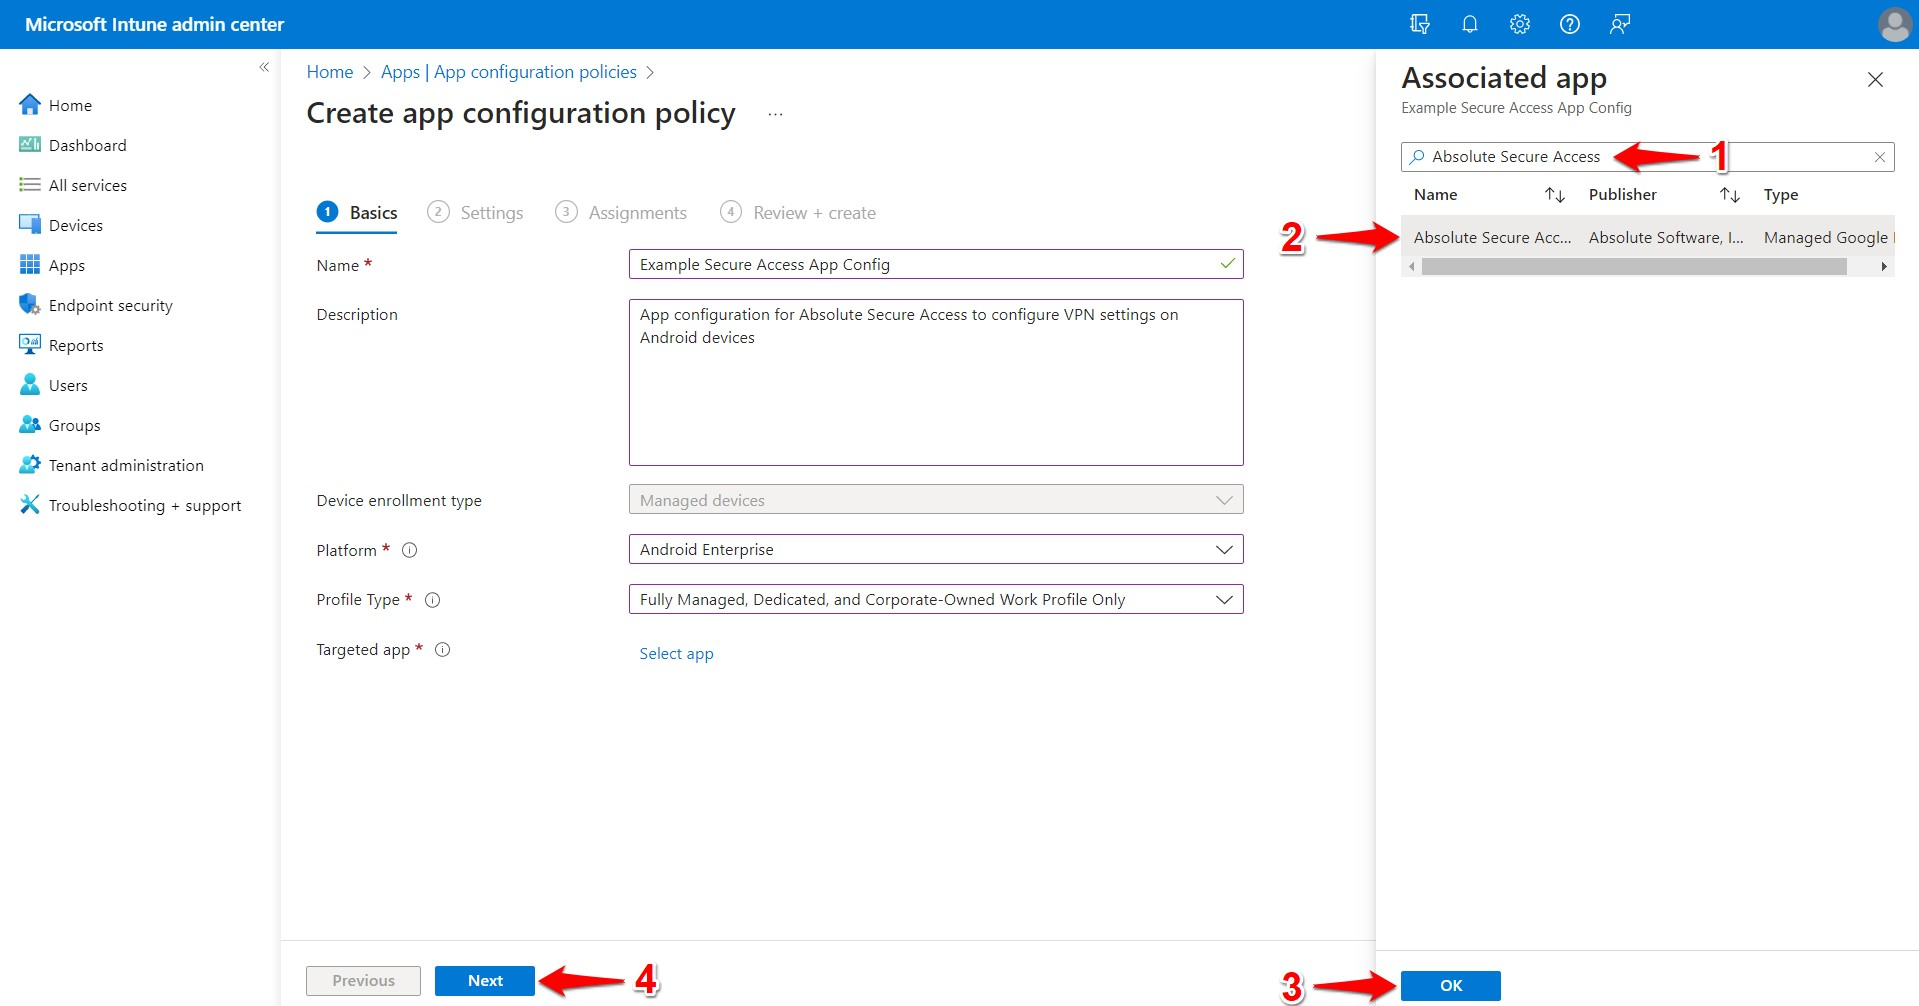Open the help menu

click(1569, 23)
